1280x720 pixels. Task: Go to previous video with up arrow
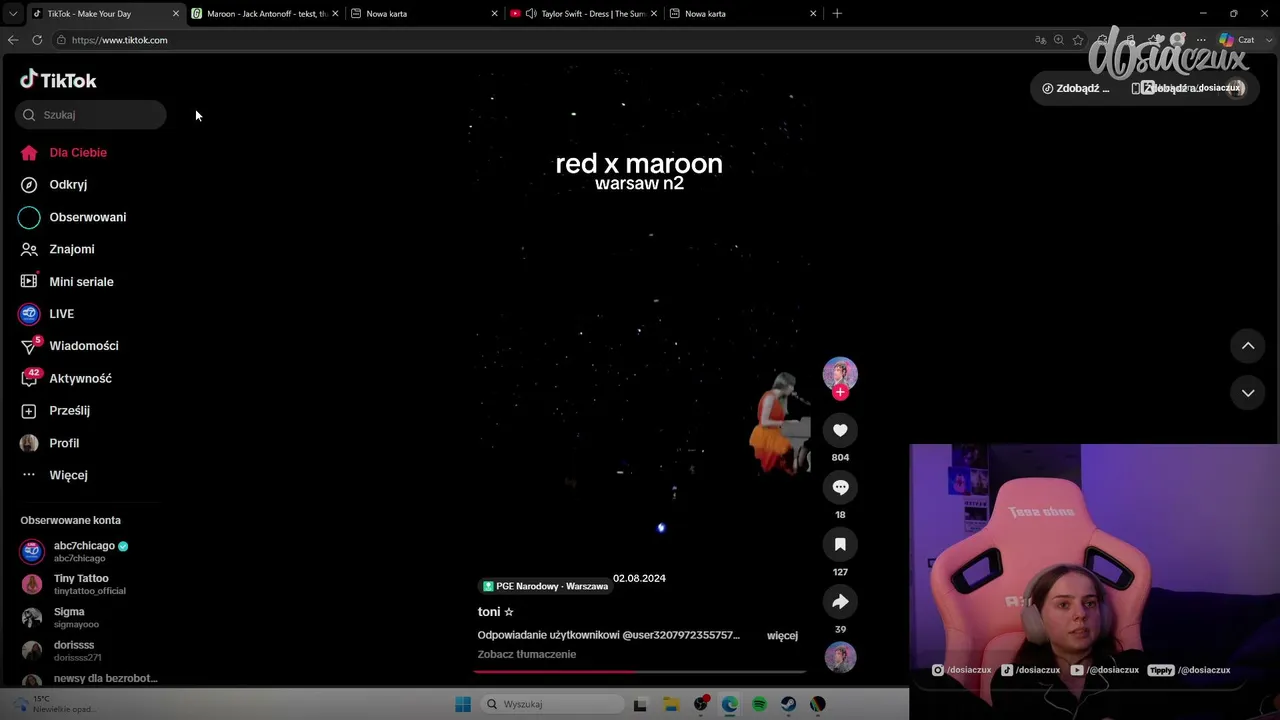tap(1248, 345)
